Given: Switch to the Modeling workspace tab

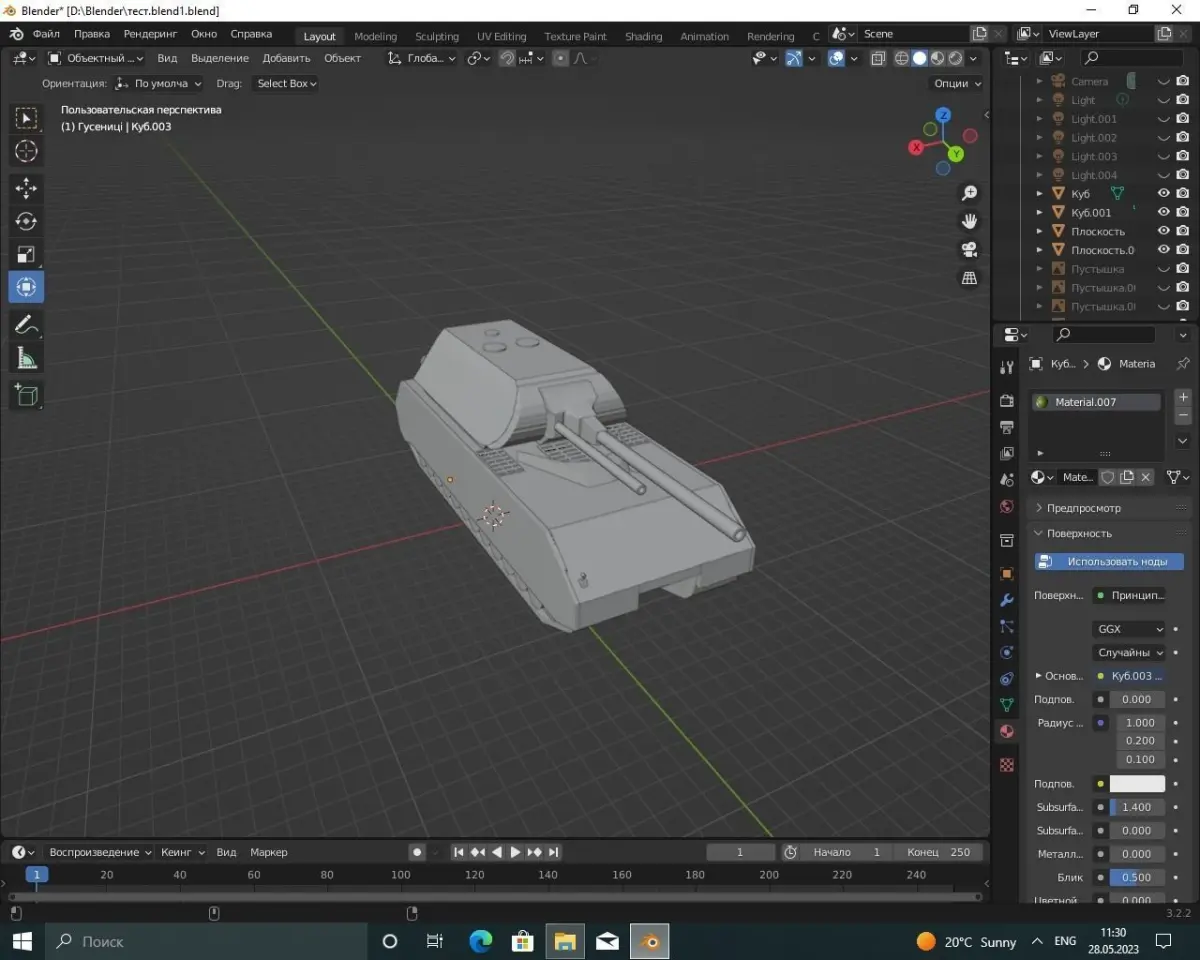Looking at the screenshot, I should (376, 36).
